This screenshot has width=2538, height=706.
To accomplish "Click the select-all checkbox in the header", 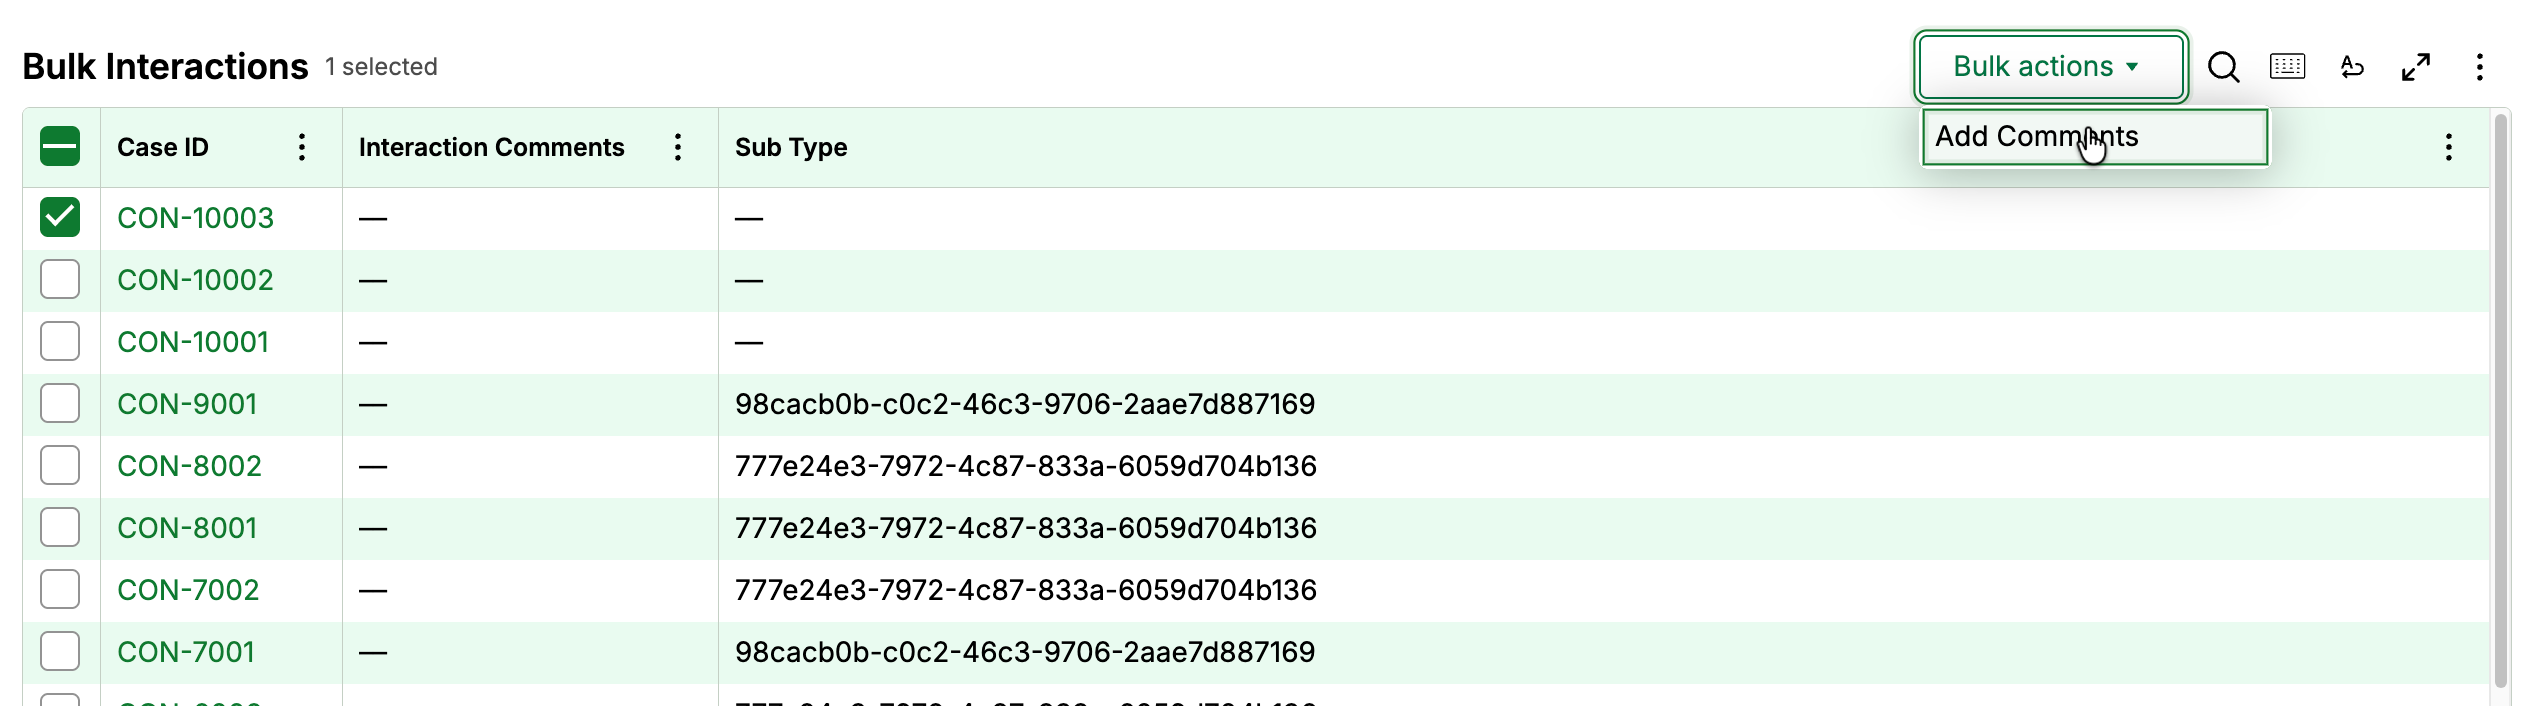I will (x=60, y=147).
